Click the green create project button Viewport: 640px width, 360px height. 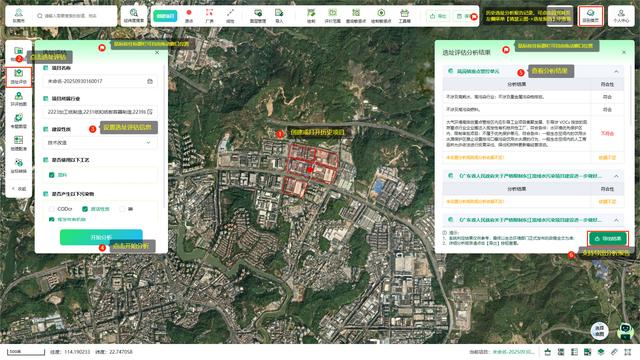click(165, 16)
